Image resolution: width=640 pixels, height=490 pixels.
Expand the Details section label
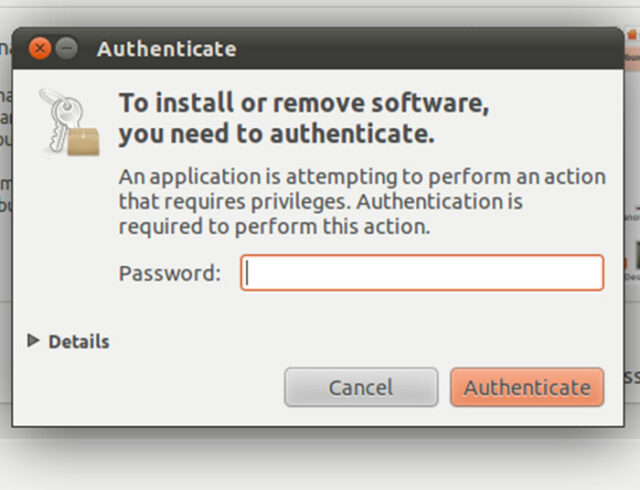click(x=79, y=342)
